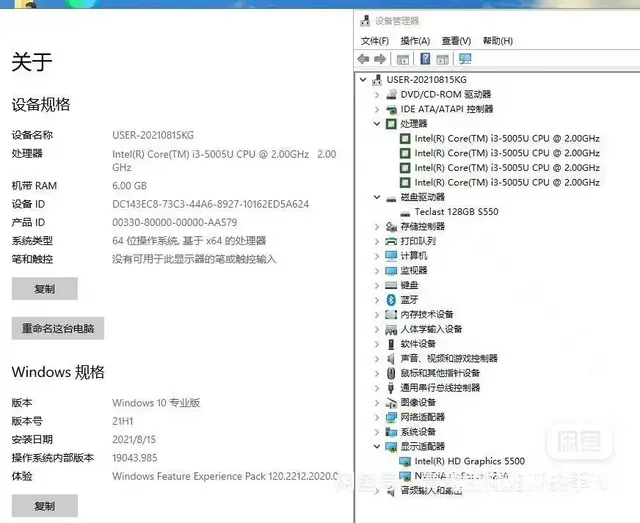The image size is (640, 523).
Task: Select the Intel HD Graphics 5500 adapter icon
Action: 405,461
